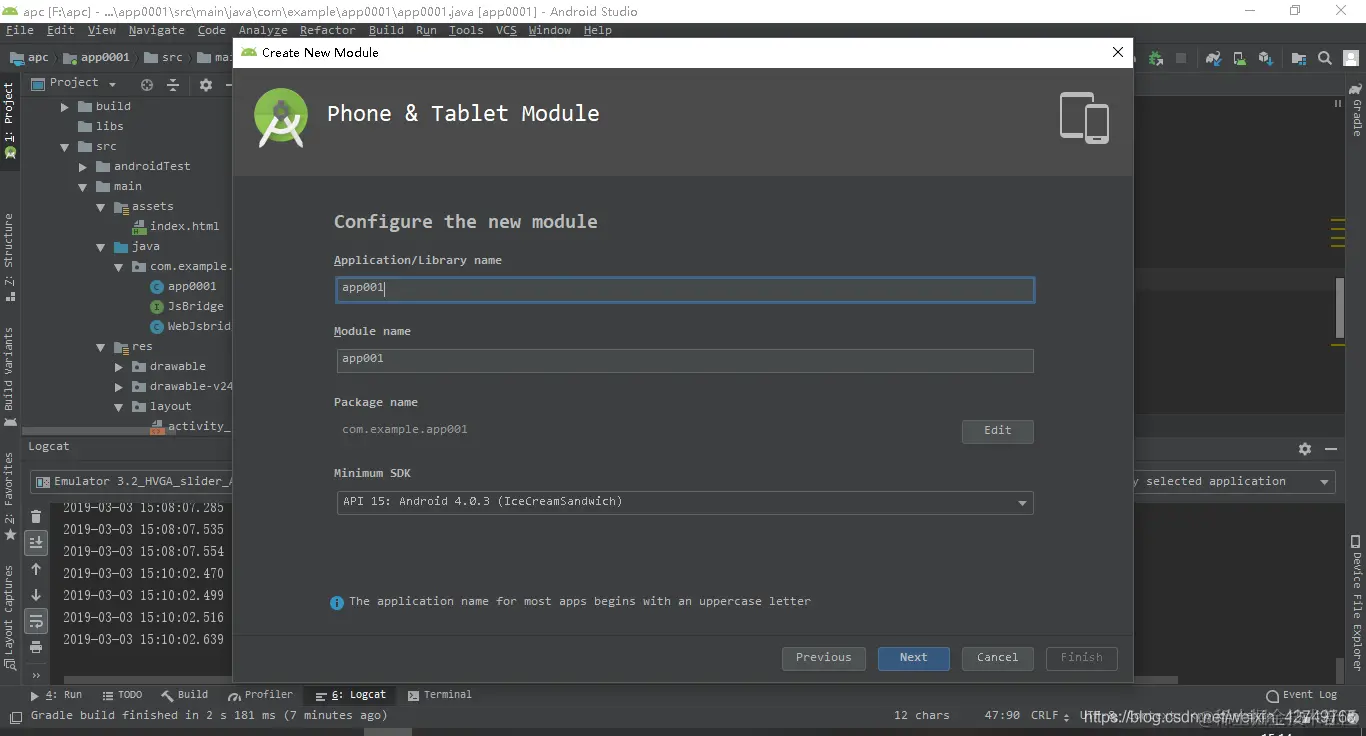Open the Profiler tool window
The width and height of the screenshot is (1366, 736).
(261, 695)
